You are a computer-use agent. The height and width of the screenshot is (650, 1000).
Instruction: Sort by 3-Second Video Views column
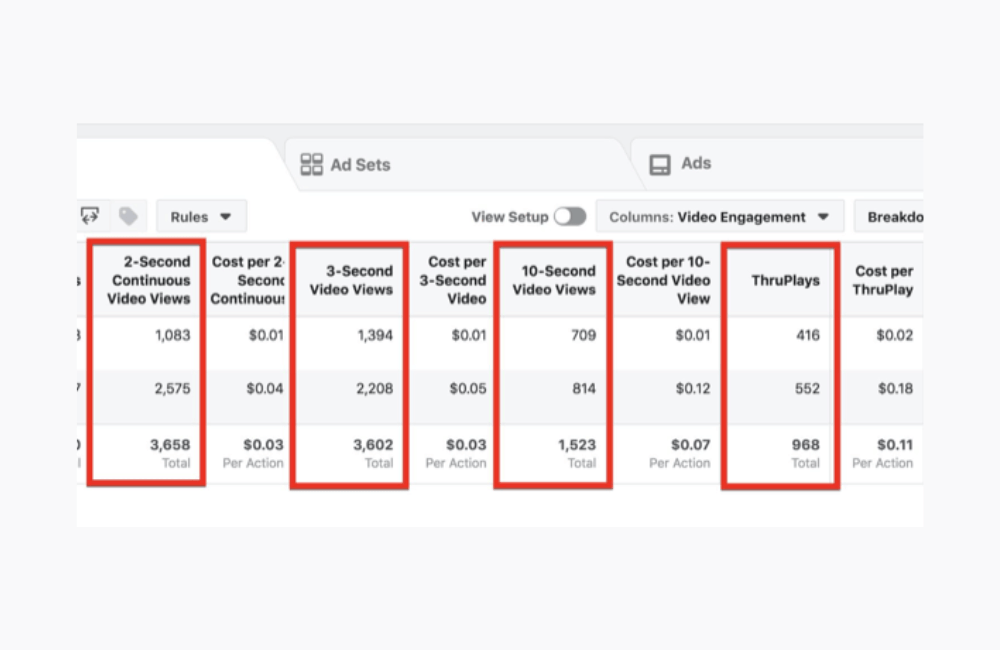pos(351,280)
